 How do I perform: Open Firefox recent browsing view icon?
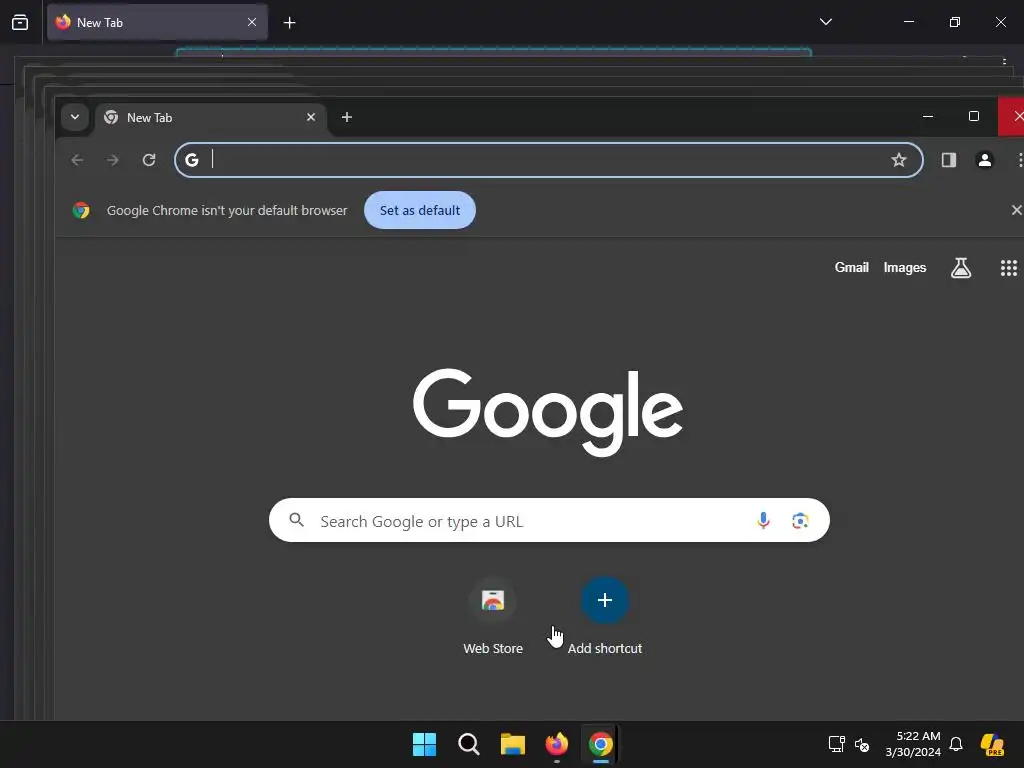point(20,23)
